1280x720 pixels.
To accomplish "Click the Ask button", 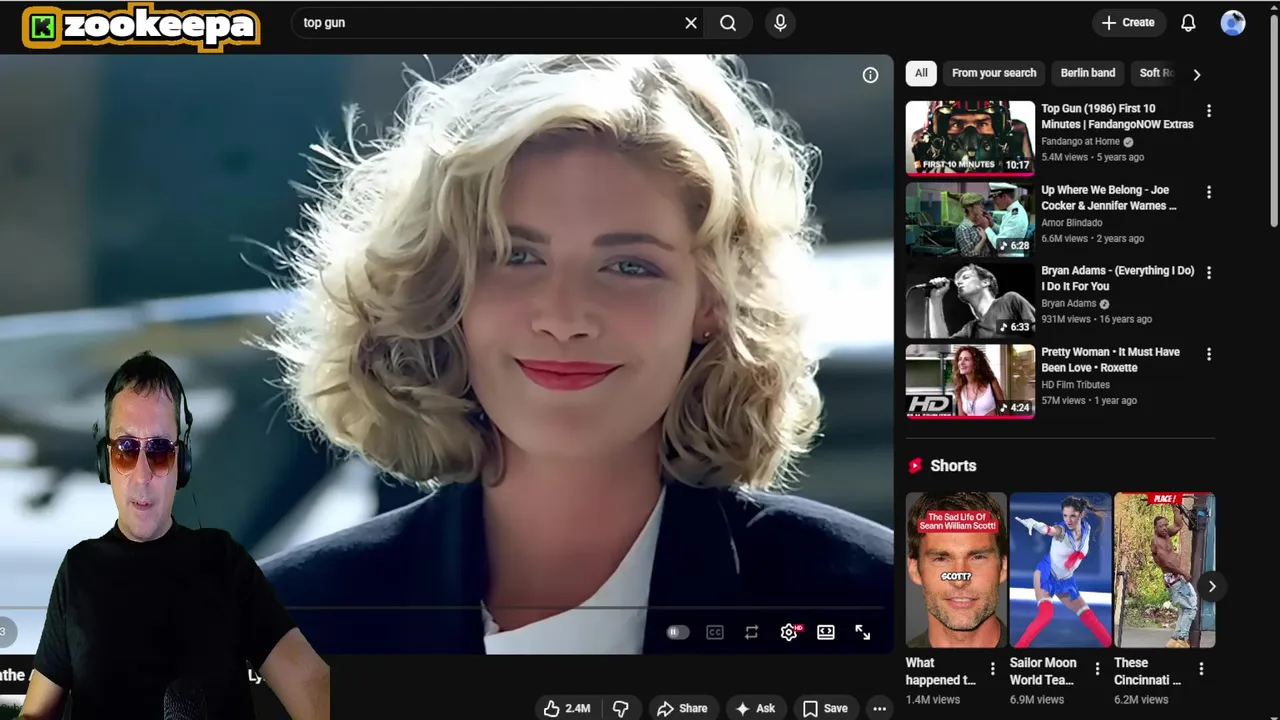I will tap(755, 708).
